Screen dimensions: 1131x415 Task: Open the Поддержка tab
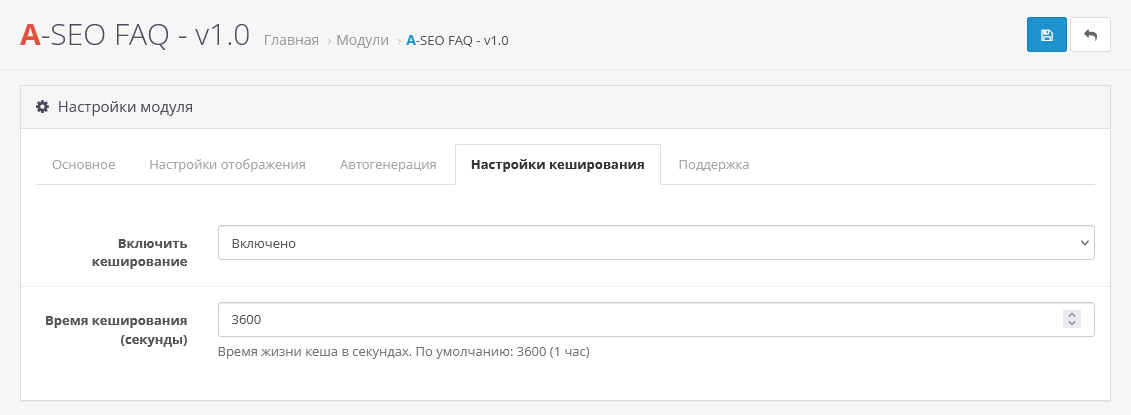coord(713,165)
